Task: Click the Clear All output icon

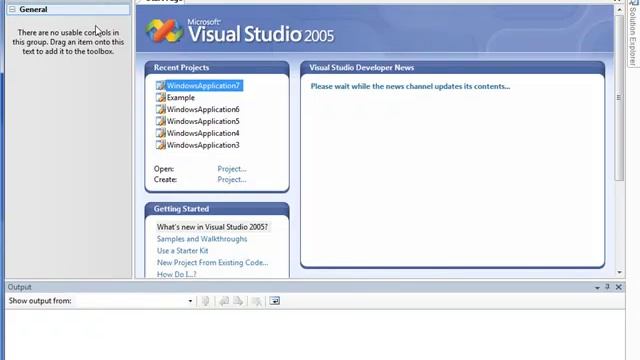Action: (256, 301)
